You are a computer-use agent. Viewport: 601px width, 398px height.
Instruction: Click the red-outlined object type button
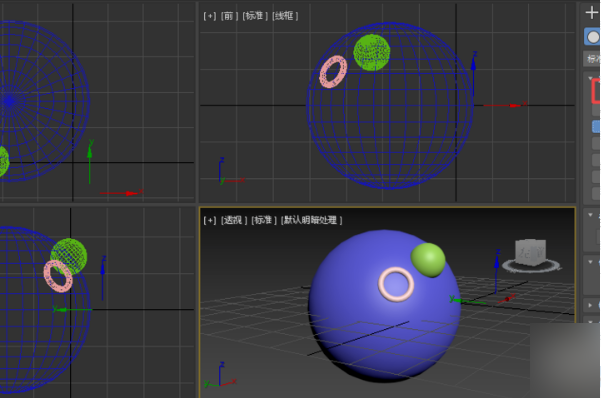(x=596, y=91)
